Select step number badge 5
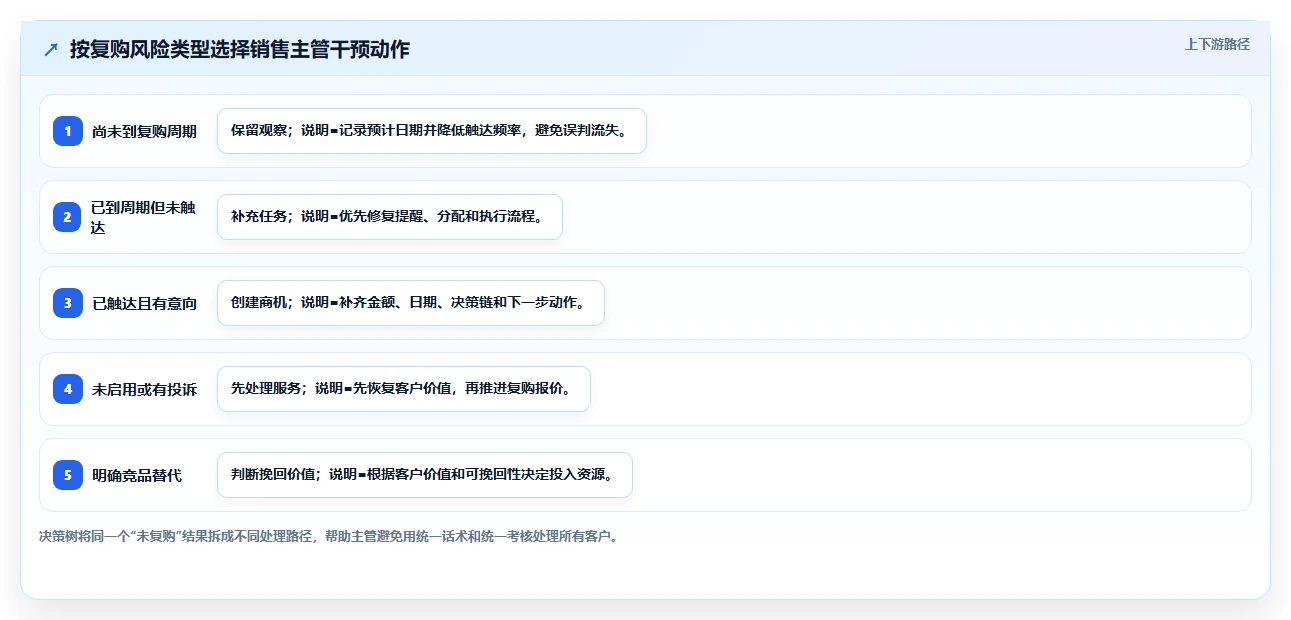Screen dimensions: 1291x620 click(x=68, y=475)
